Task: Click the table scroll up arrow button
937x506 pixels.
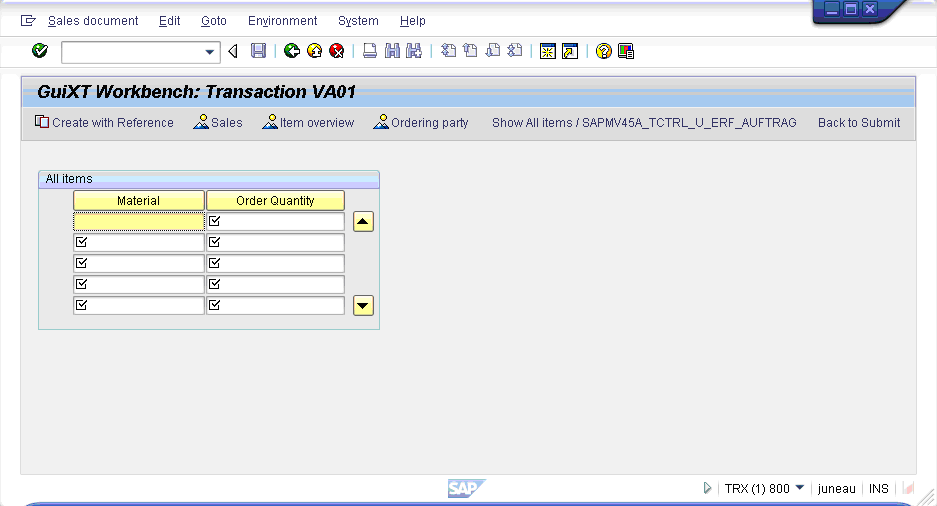Action: coord(363,222)
